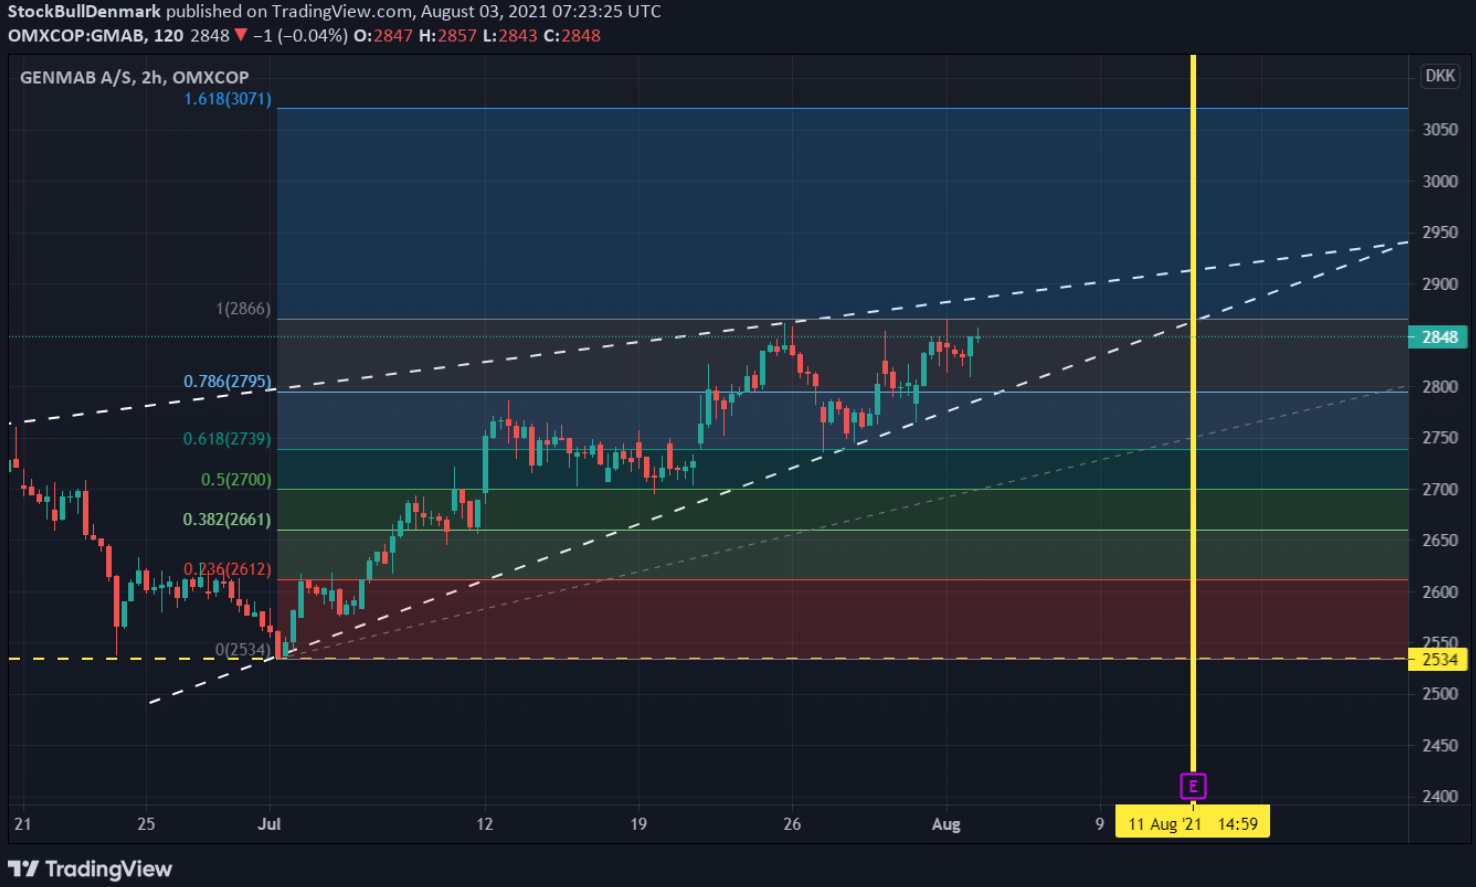Click the DKK currency button
Viewport: 1476px width, 887px height.
(1439, 76)
